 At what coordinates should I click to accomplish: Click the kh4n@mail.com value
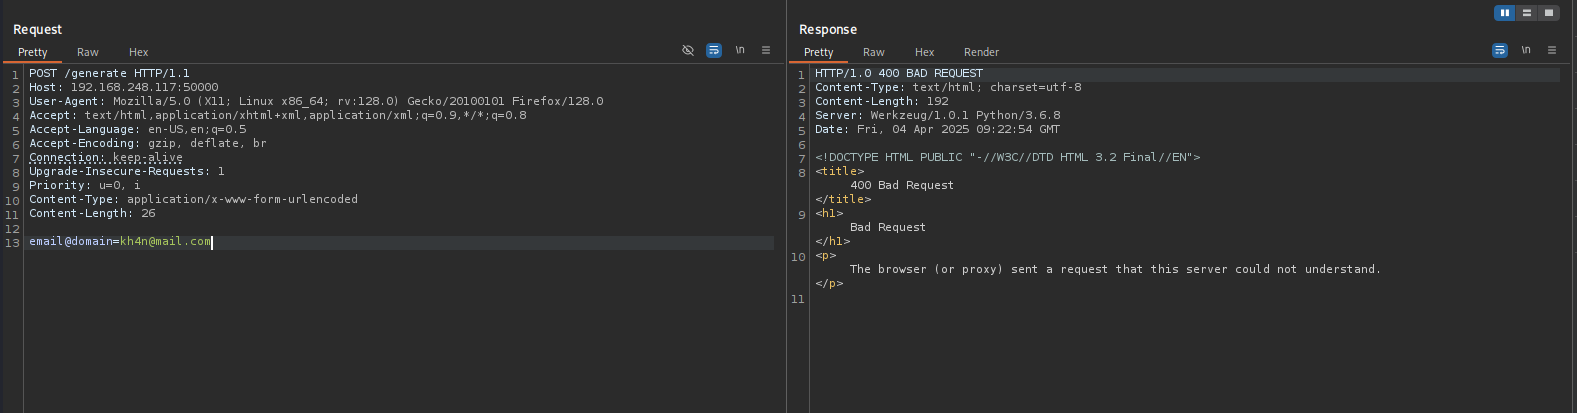point(165,241)
